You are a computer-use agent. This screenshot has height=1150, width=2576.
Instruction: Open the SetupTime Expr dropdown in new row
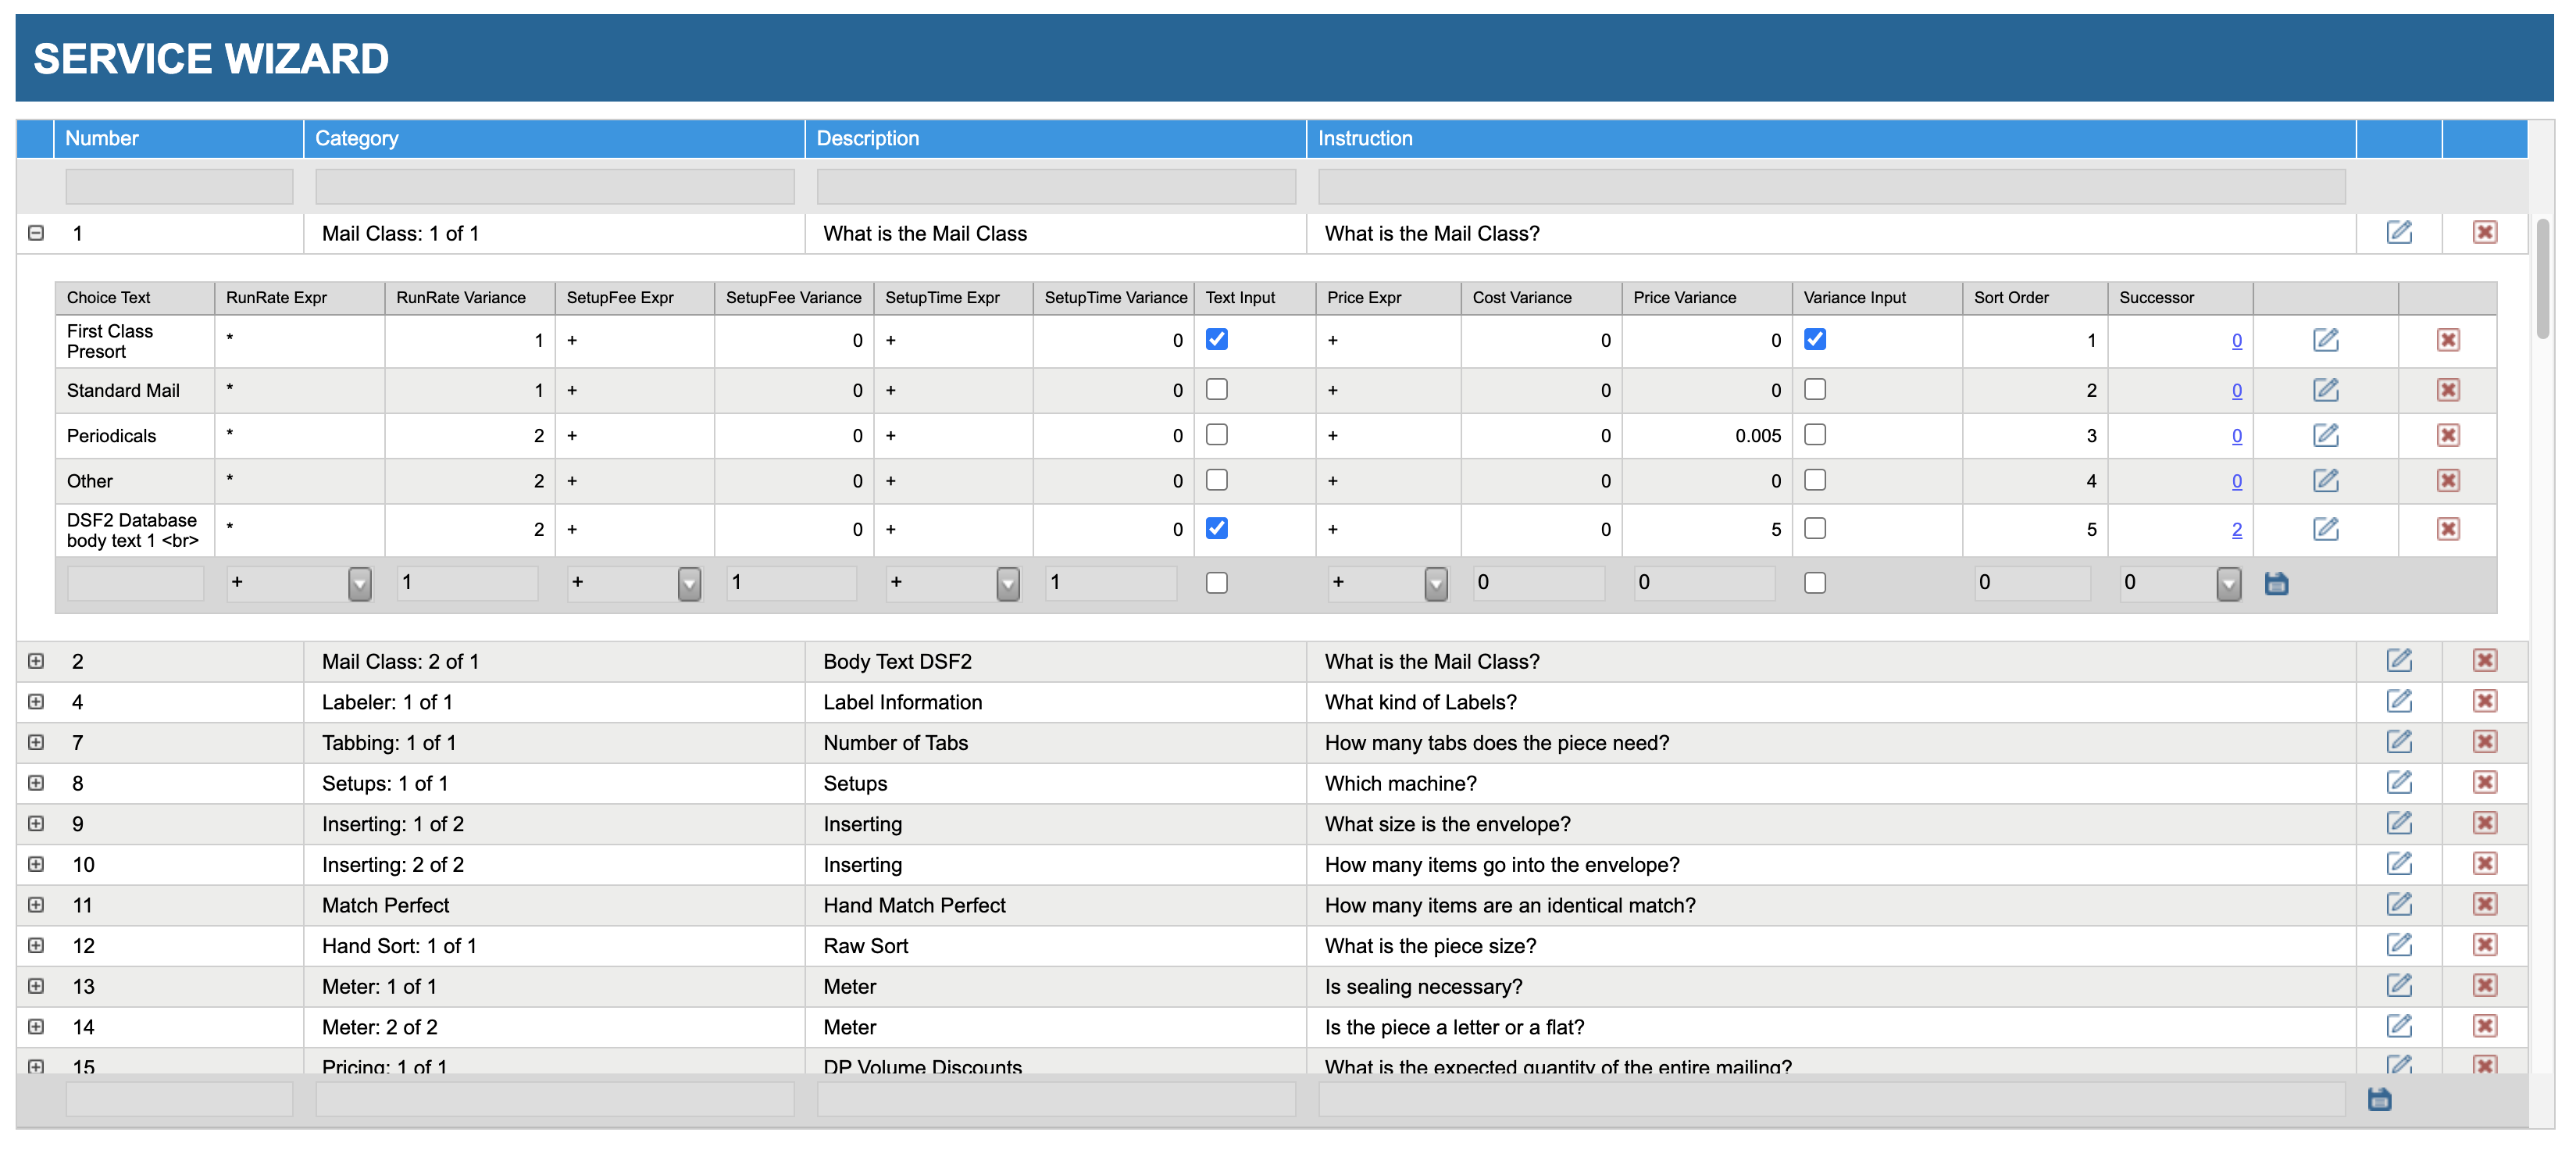(x=1008, y=583)
